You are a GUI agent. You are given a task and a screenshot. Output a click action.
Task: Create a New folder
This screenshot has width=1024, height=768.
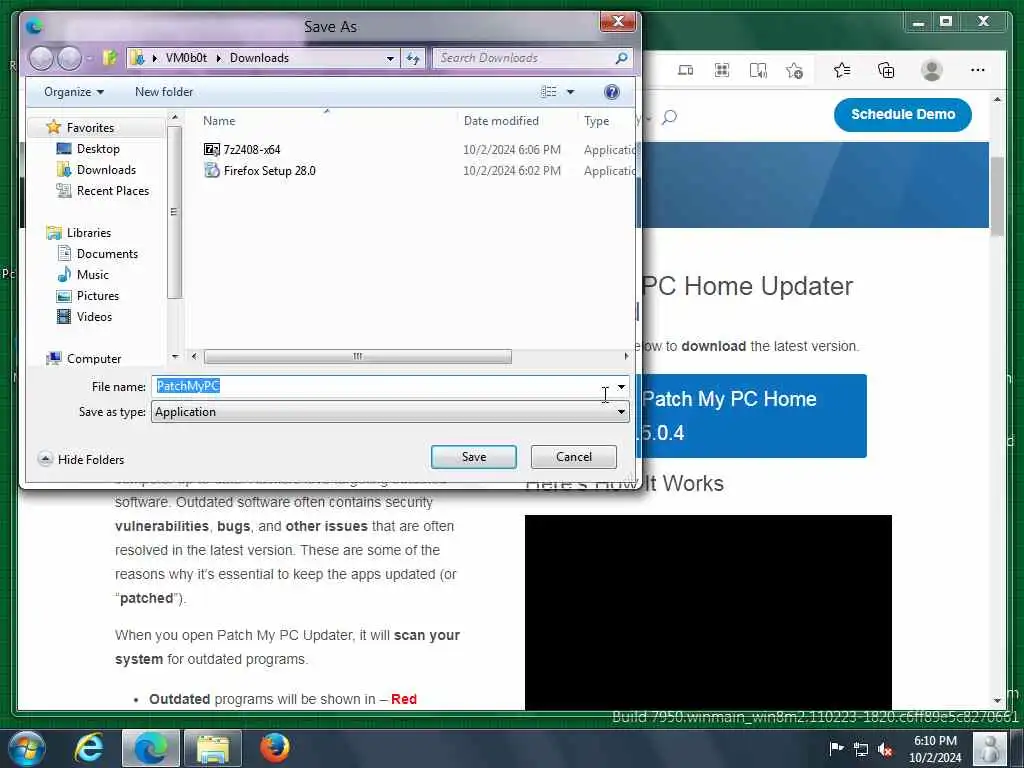pyautogui.click(x=164, y=92)
